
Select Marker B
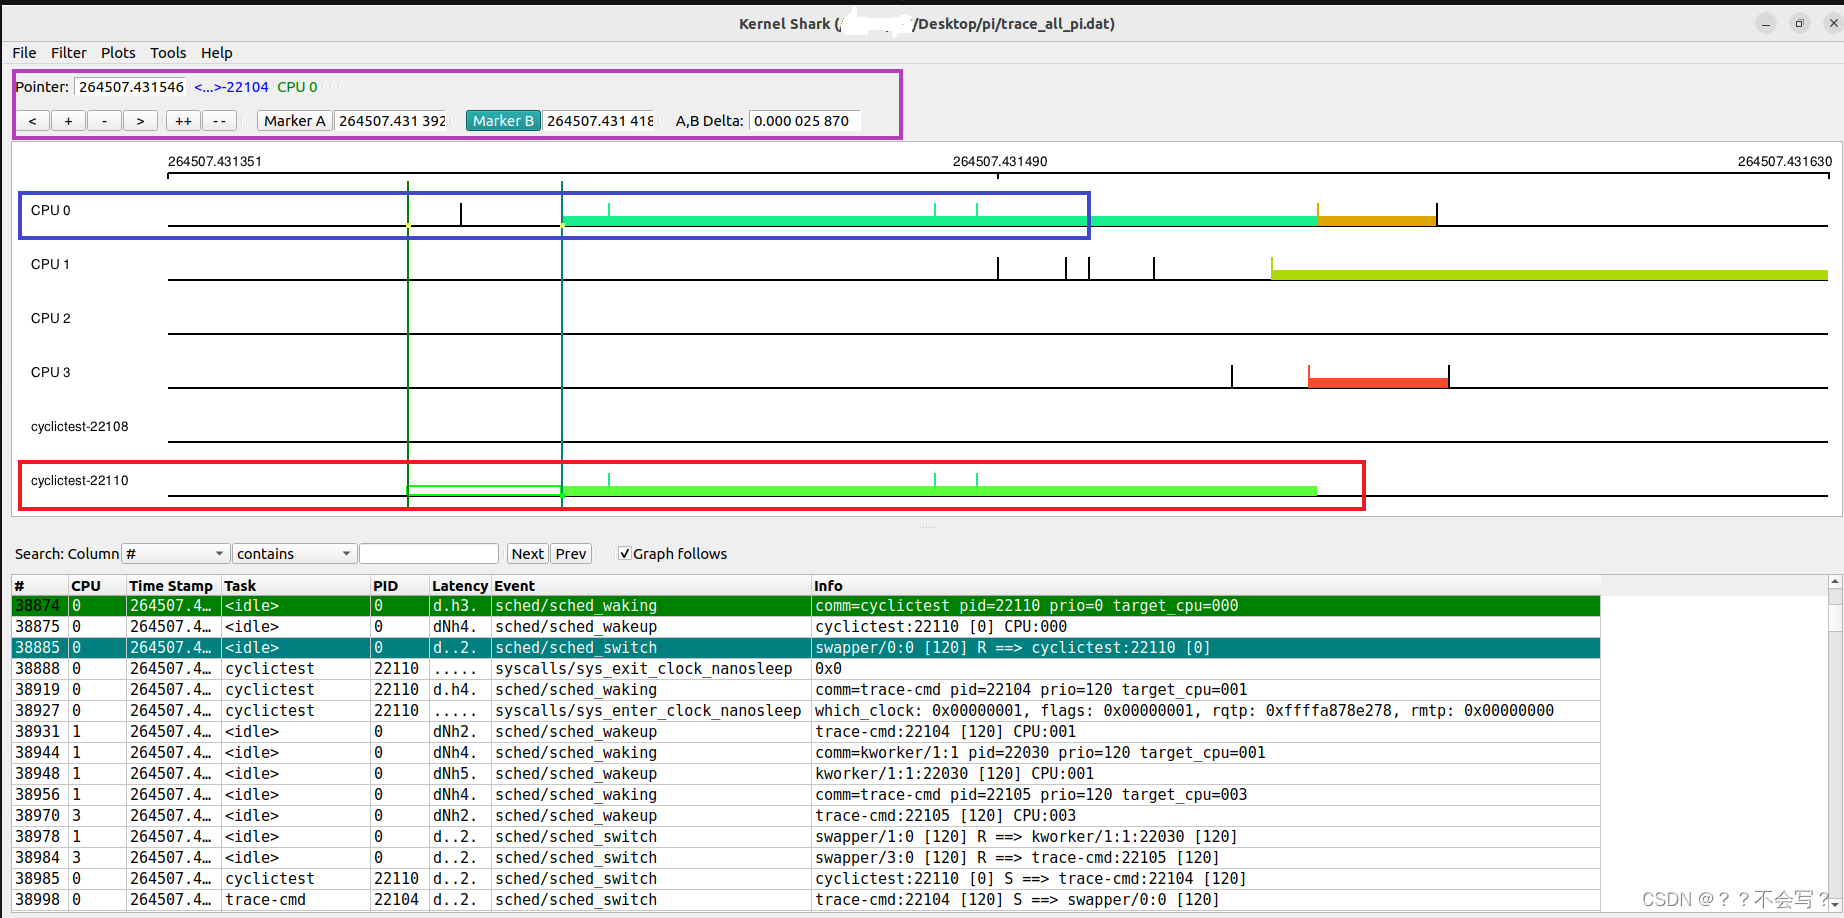[503, 120]
